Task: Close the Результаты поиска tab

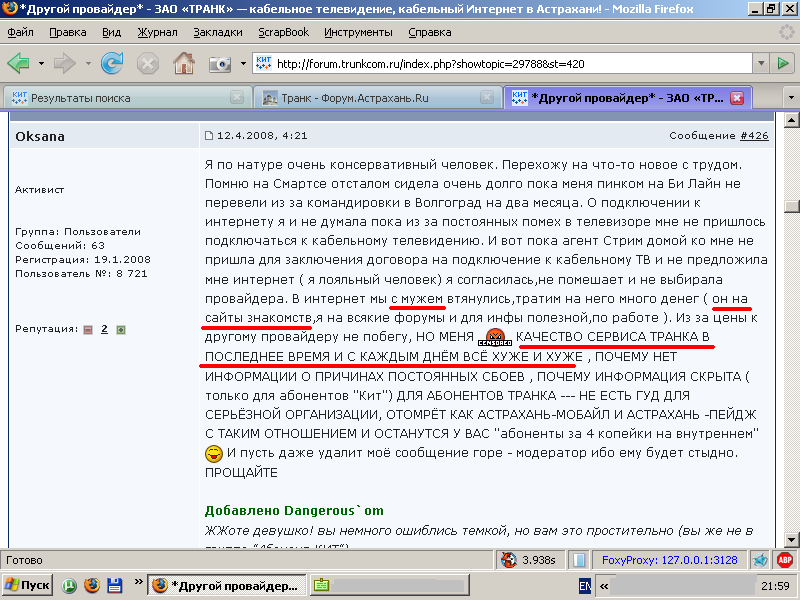Action: (237, 97)
